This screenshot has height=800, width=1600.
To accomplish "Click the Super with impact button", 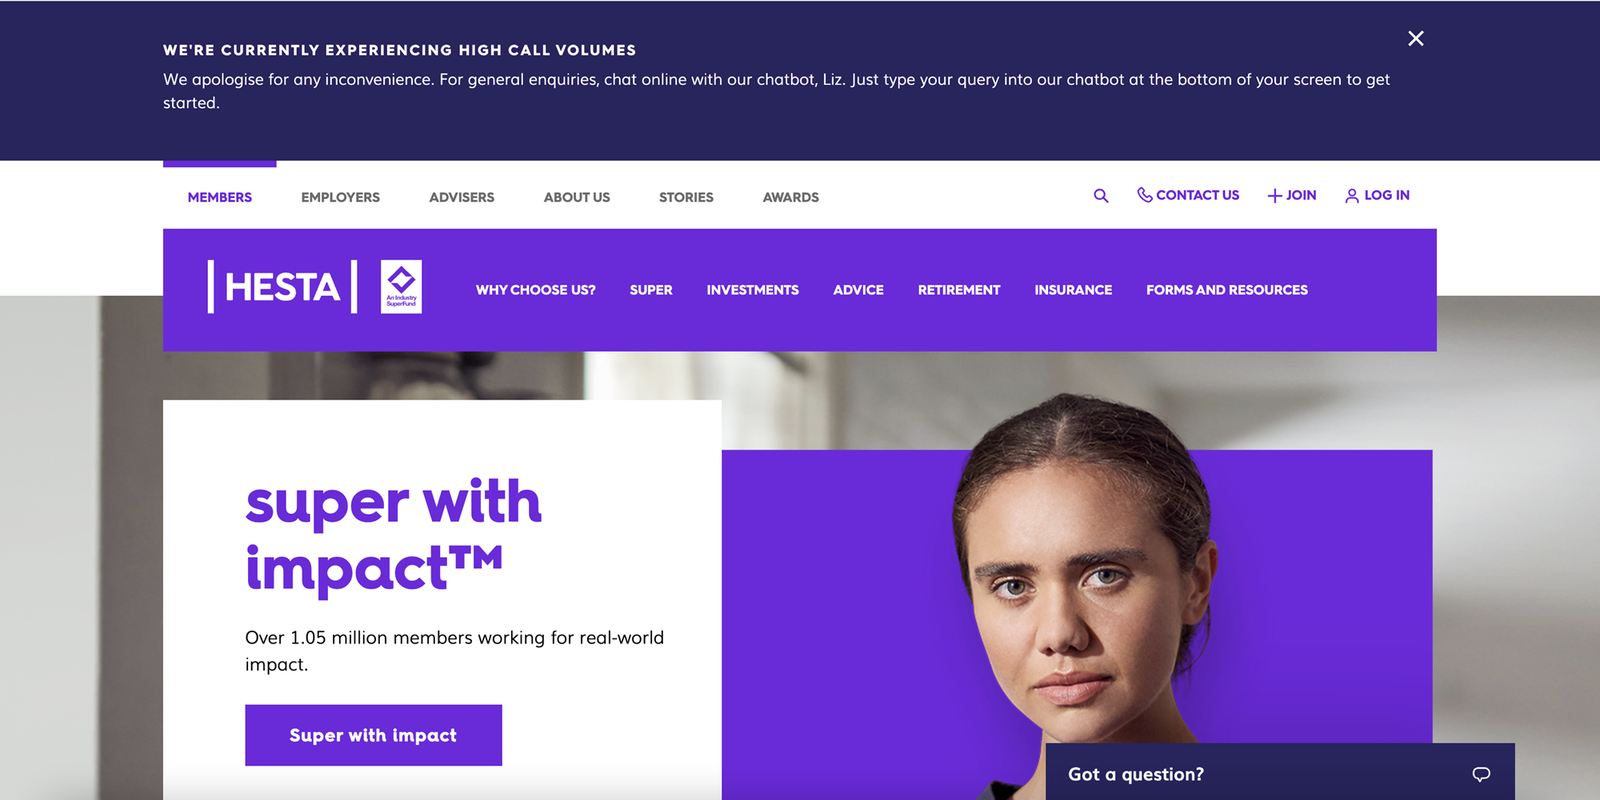I will tap(373, 735).
